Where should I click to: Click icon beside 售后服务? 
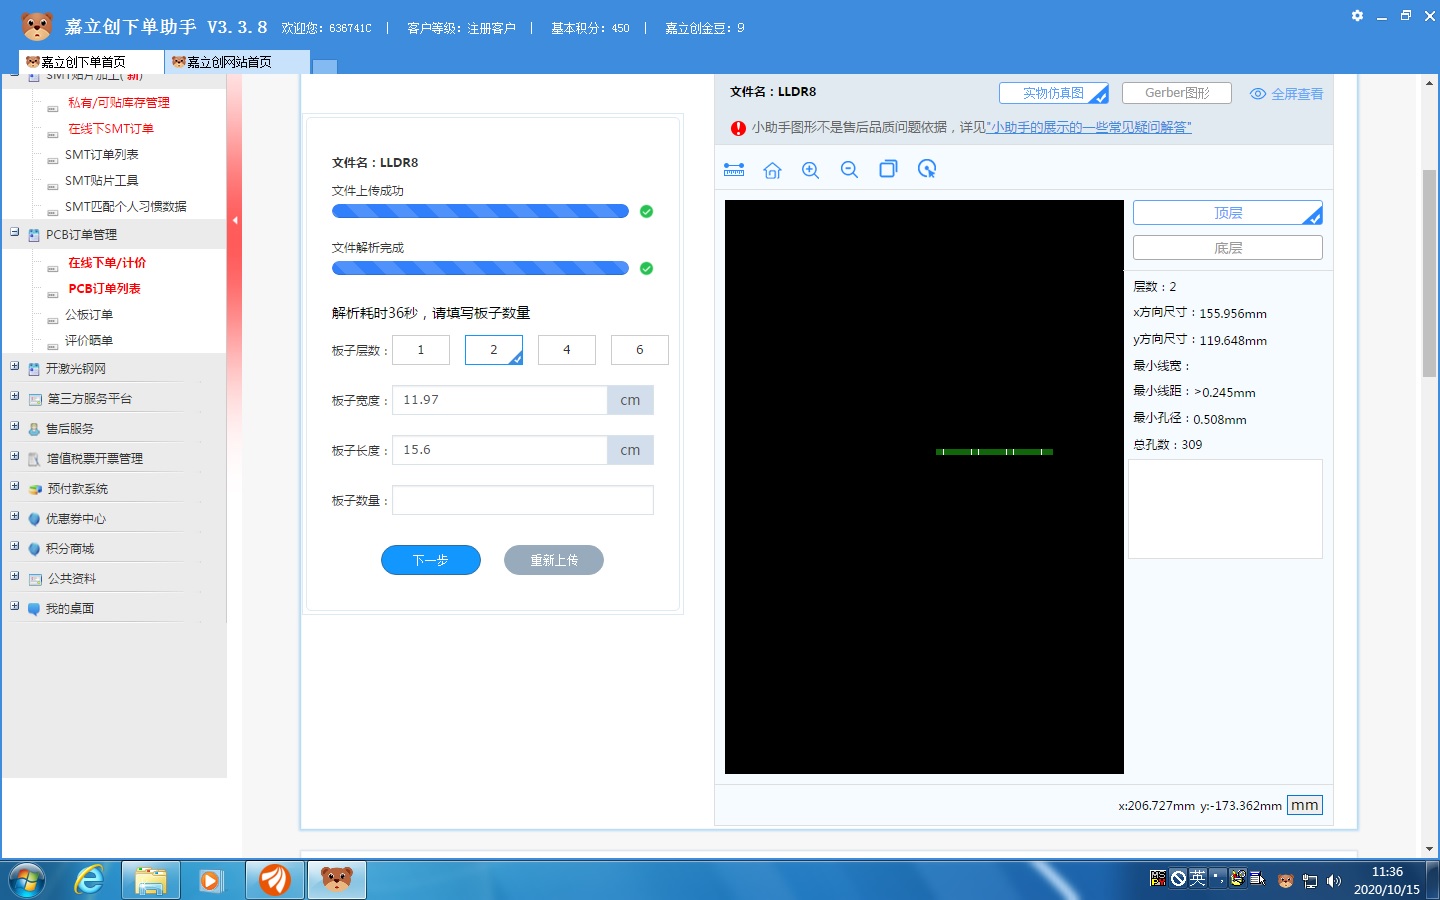(x=34, y=429)
